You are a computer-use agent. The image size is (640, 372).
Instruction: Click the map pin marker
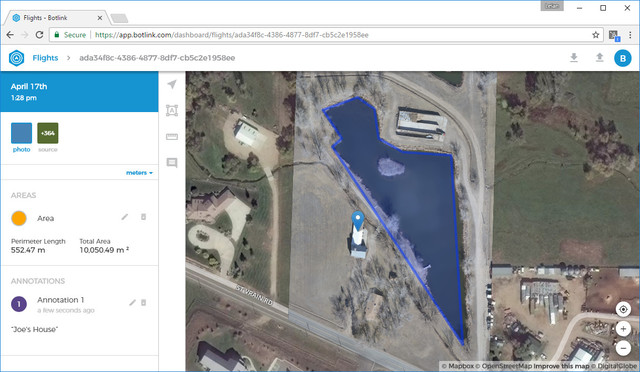(358, 221)
